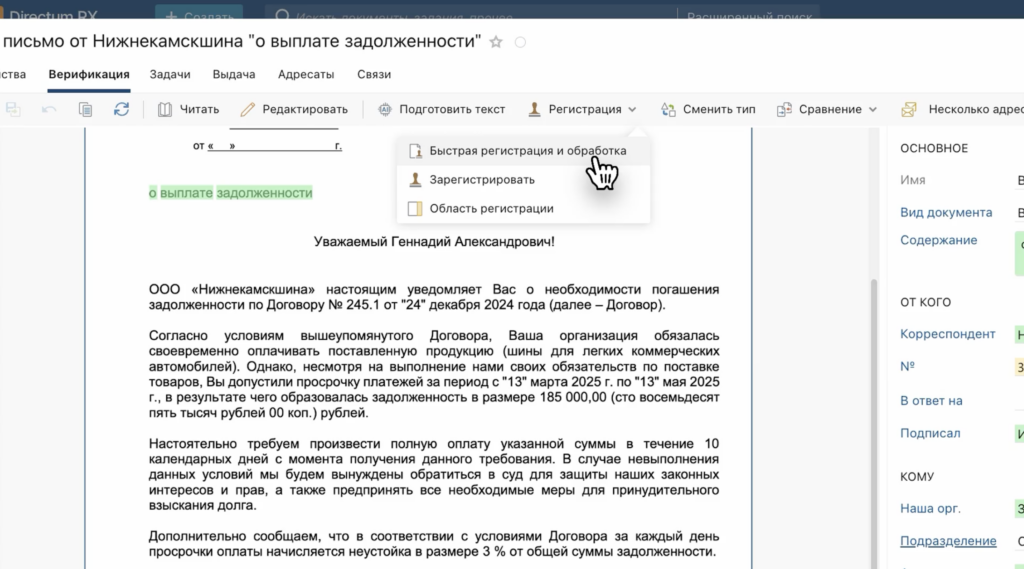Expand the Сравнение dropdown
The image size is (1024, 569).
click(x=826, y=109)
